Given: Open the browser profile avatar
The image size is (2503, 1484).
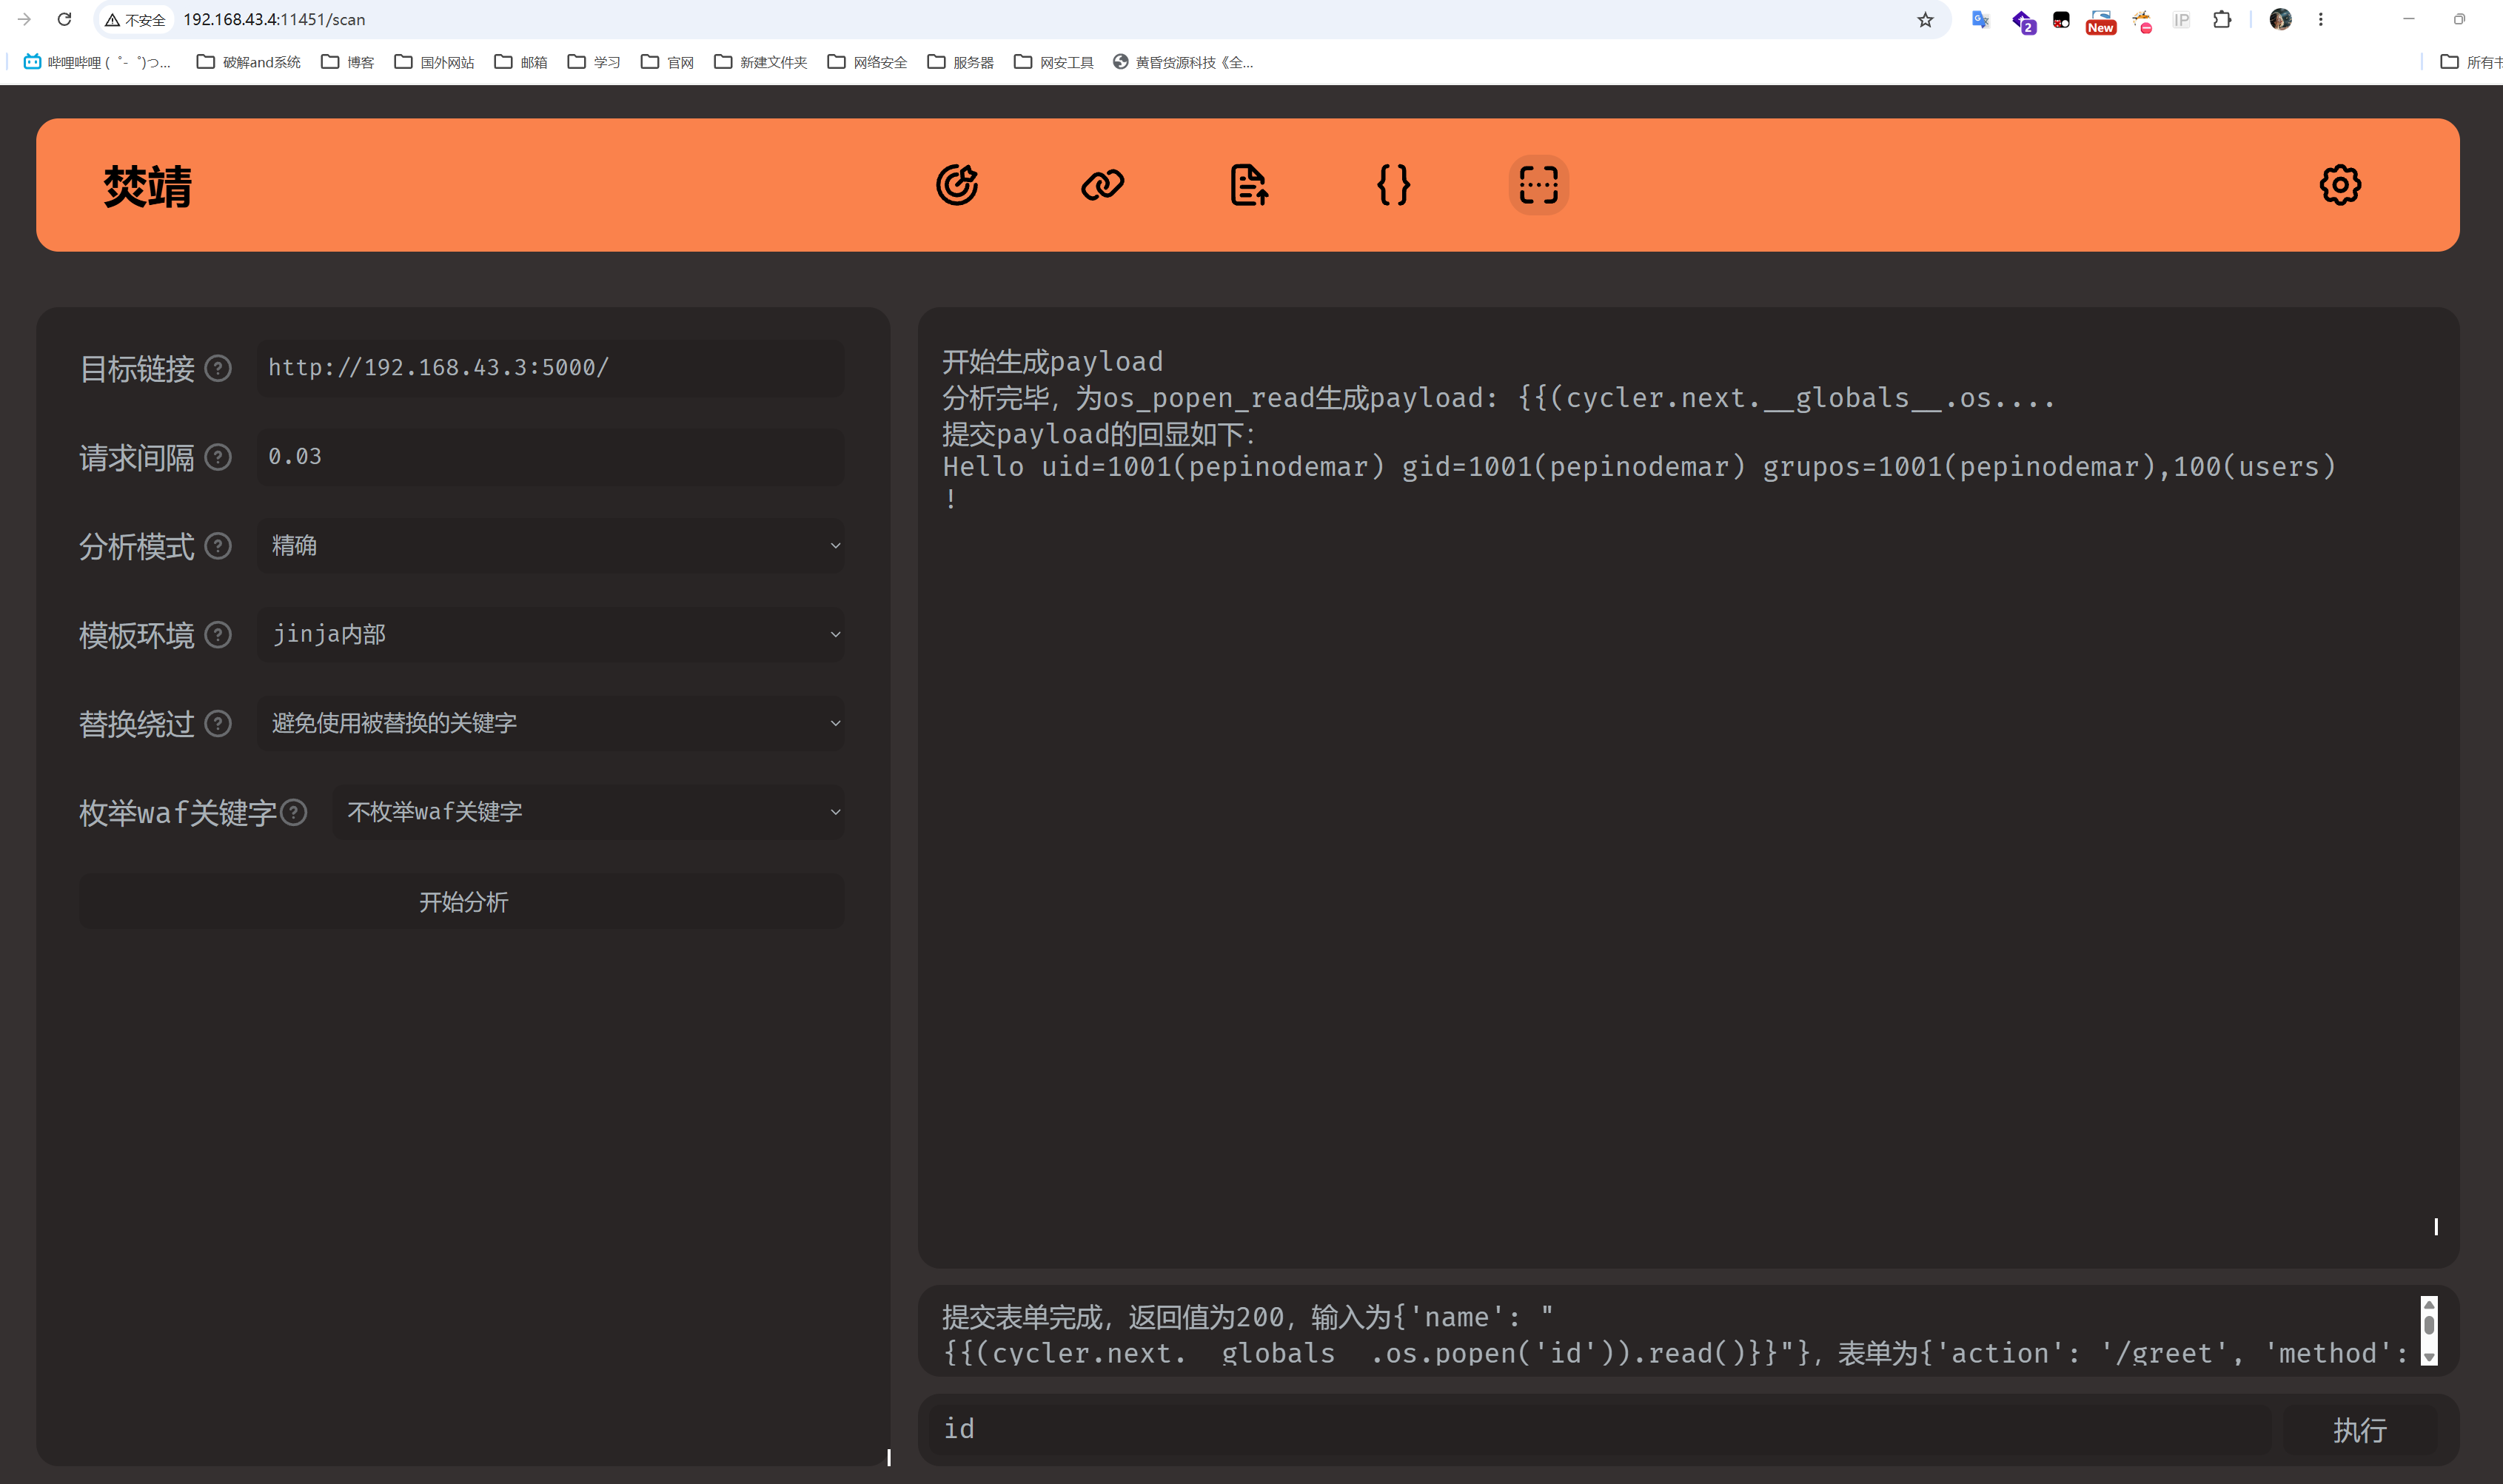Looking at the screenshot, I should (x=2280, y=20).
